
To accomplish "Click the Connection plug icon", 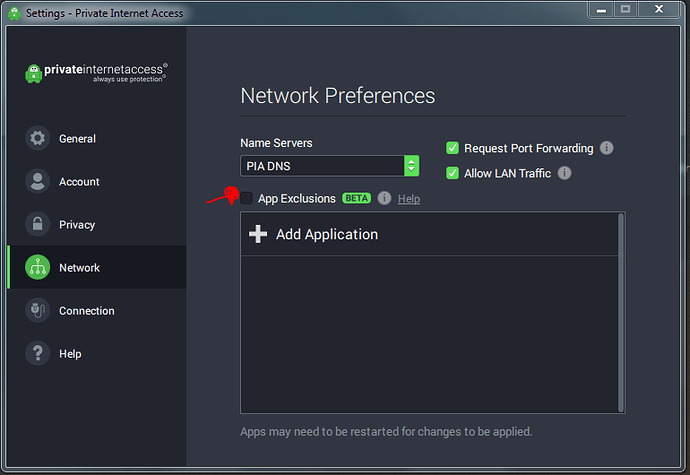I will click(37, 311).
